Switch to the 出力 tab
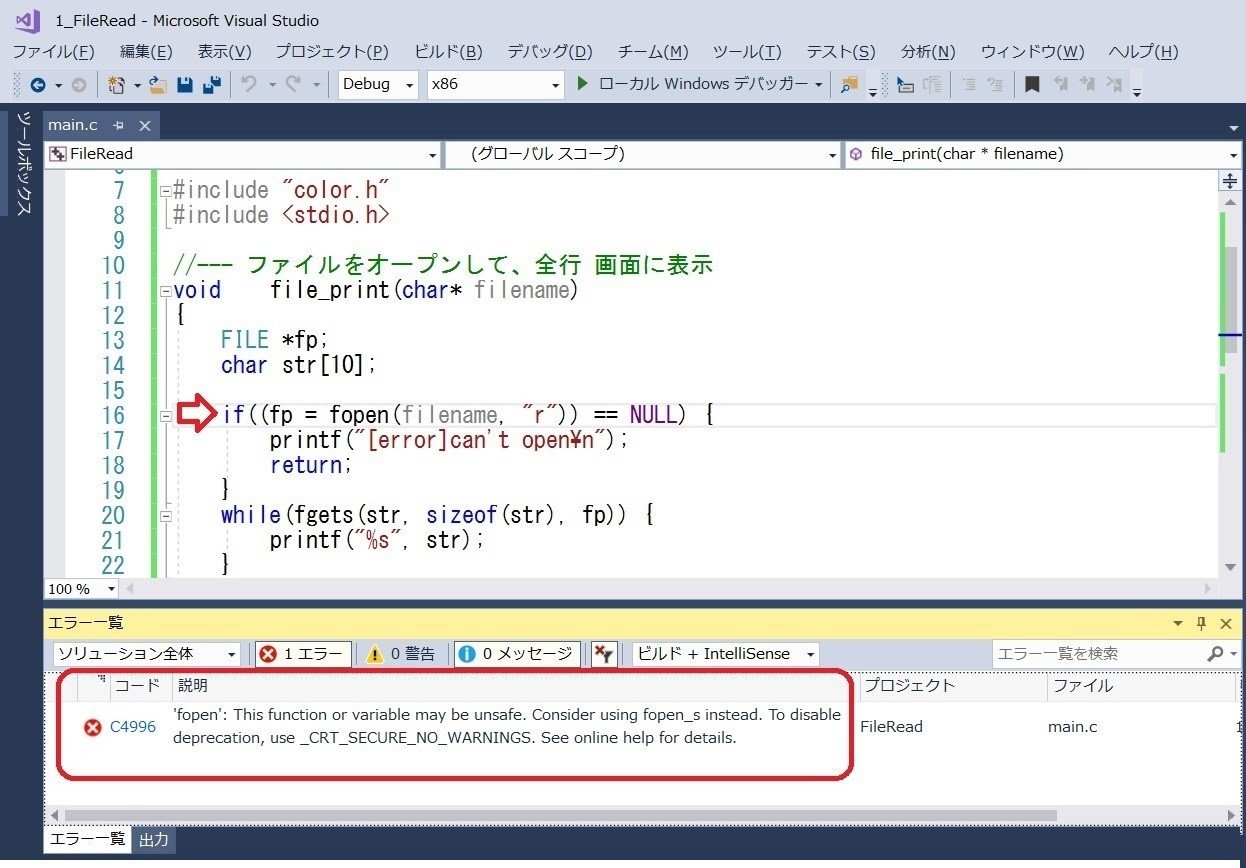Viewport: 1246px width, 868px height. pos(153,839)
